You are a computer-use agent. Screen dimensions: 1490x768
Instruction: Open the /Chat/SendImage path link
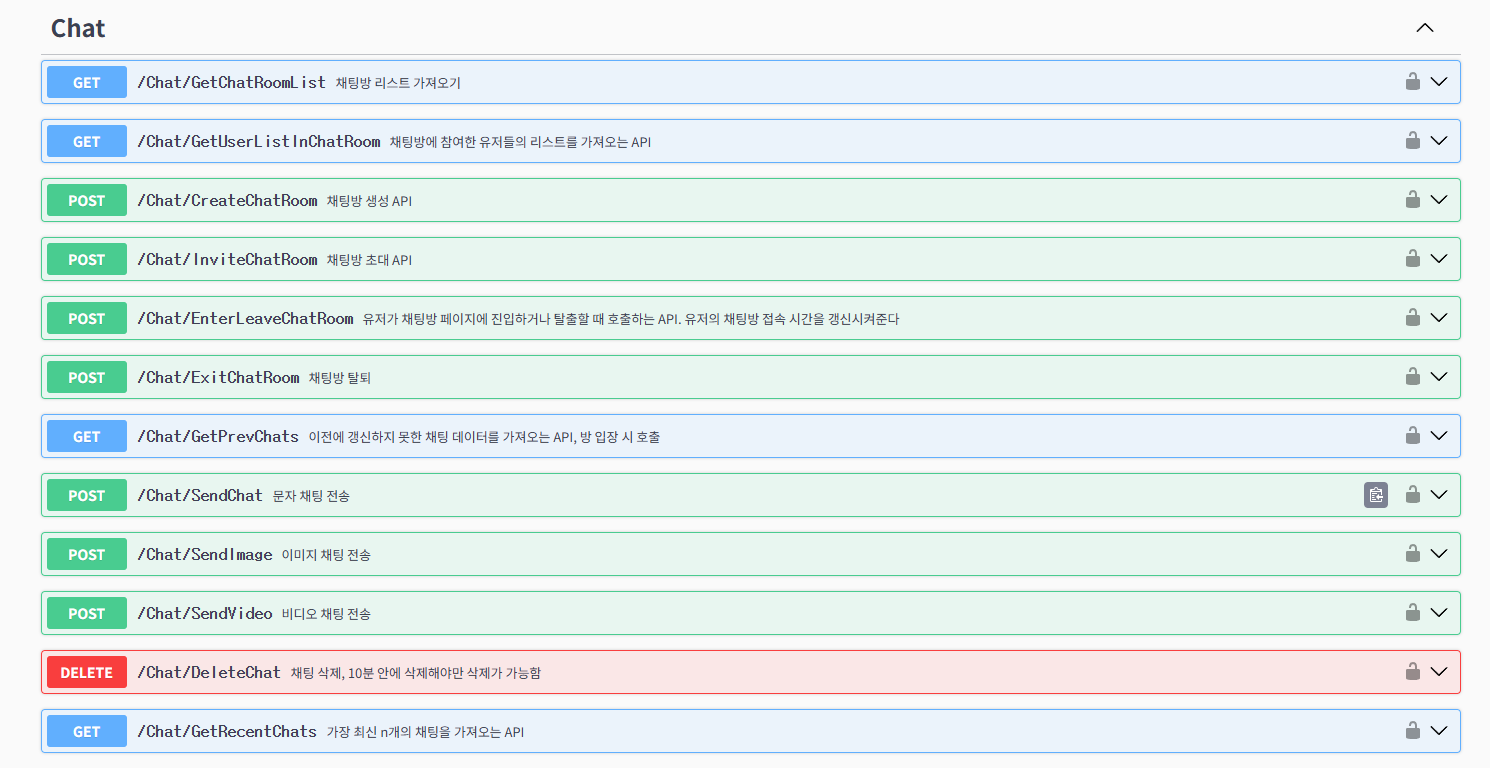(x=204, y=554)
